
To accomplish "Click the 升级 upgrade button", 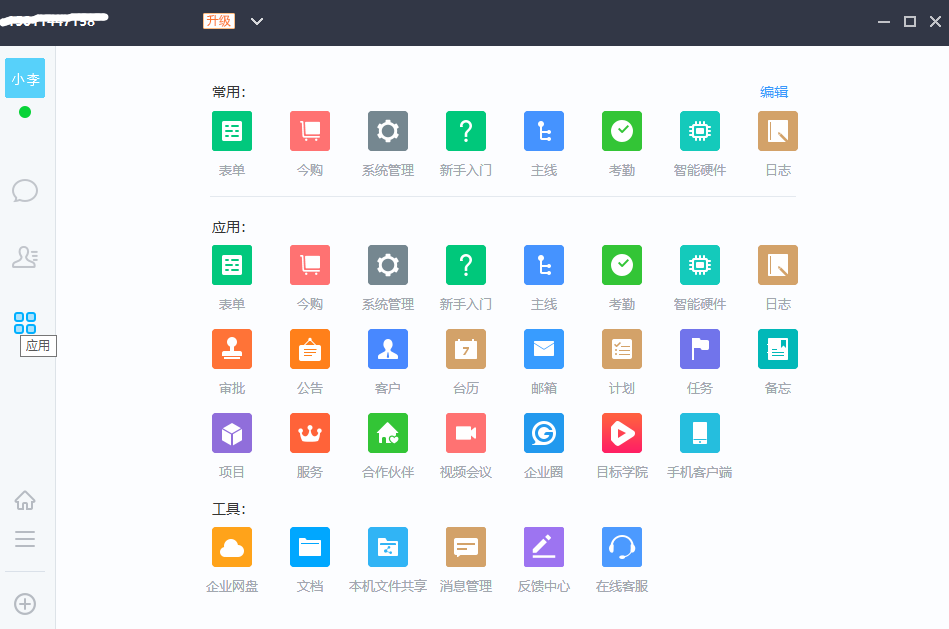I will 219,21.
